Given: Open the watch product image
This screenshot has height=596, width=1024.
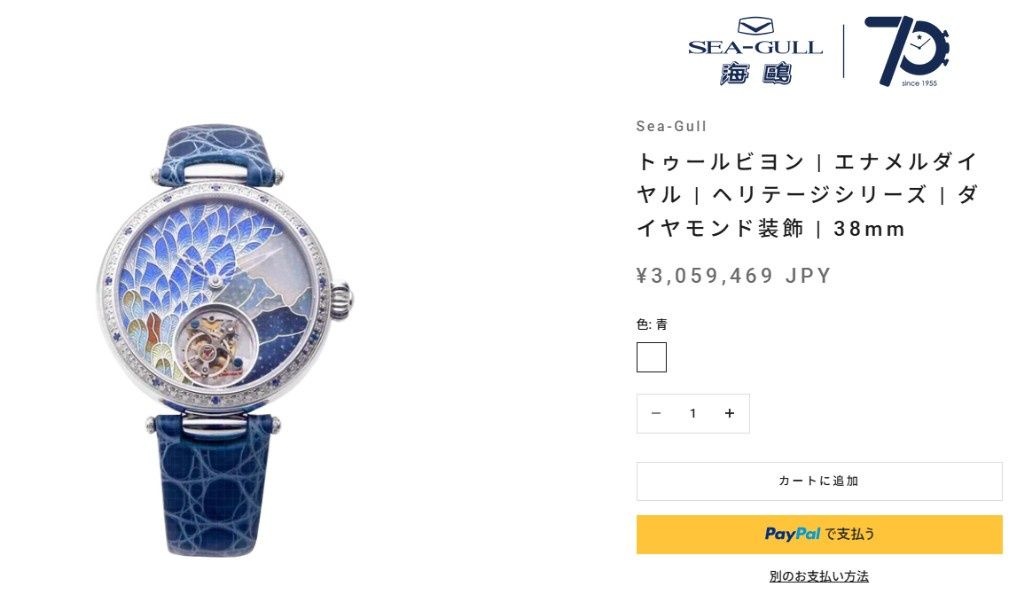Looking at the screenshot, I should click(224, 339).
